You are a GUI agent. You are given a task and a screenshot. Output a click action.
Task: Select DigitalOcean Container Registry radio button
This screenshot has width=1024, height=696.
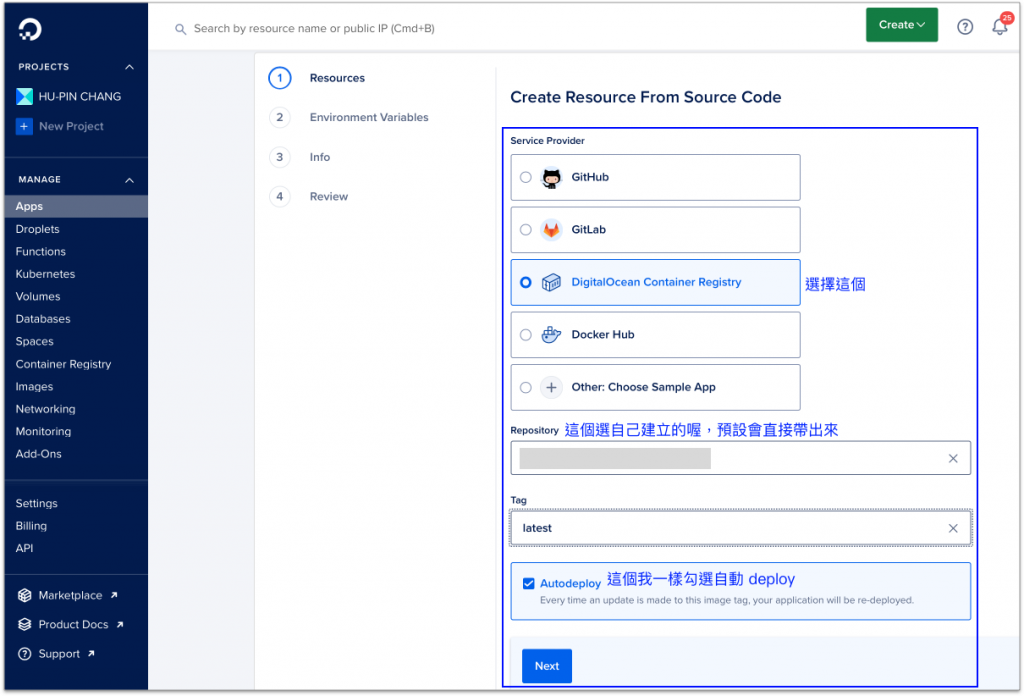click(x=526, y=282)
